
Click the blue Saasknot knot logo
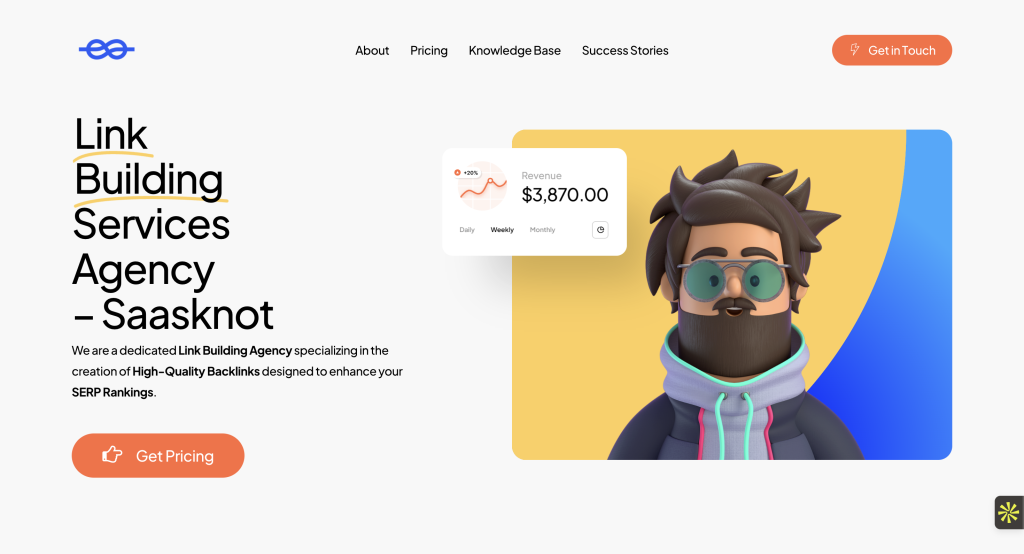coord(106,50)
